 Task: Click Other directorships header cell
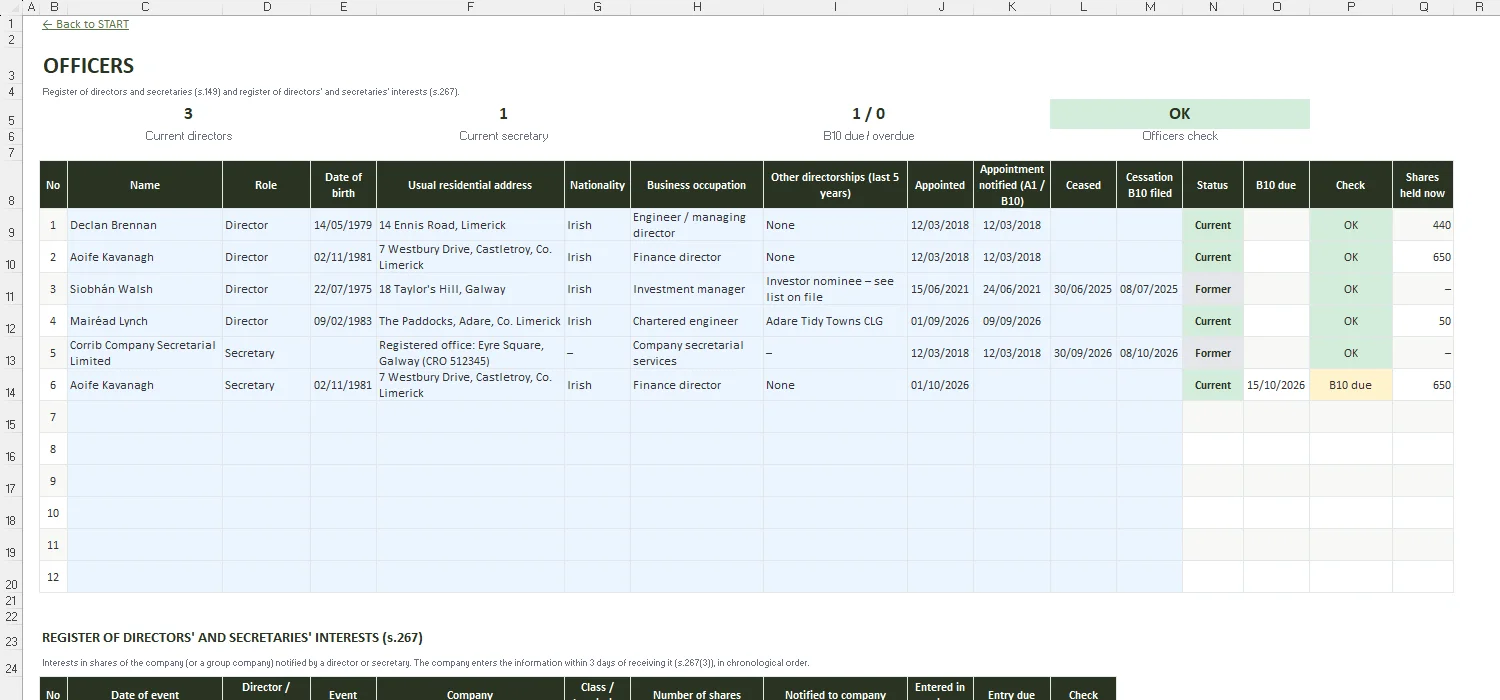point(835,185)
